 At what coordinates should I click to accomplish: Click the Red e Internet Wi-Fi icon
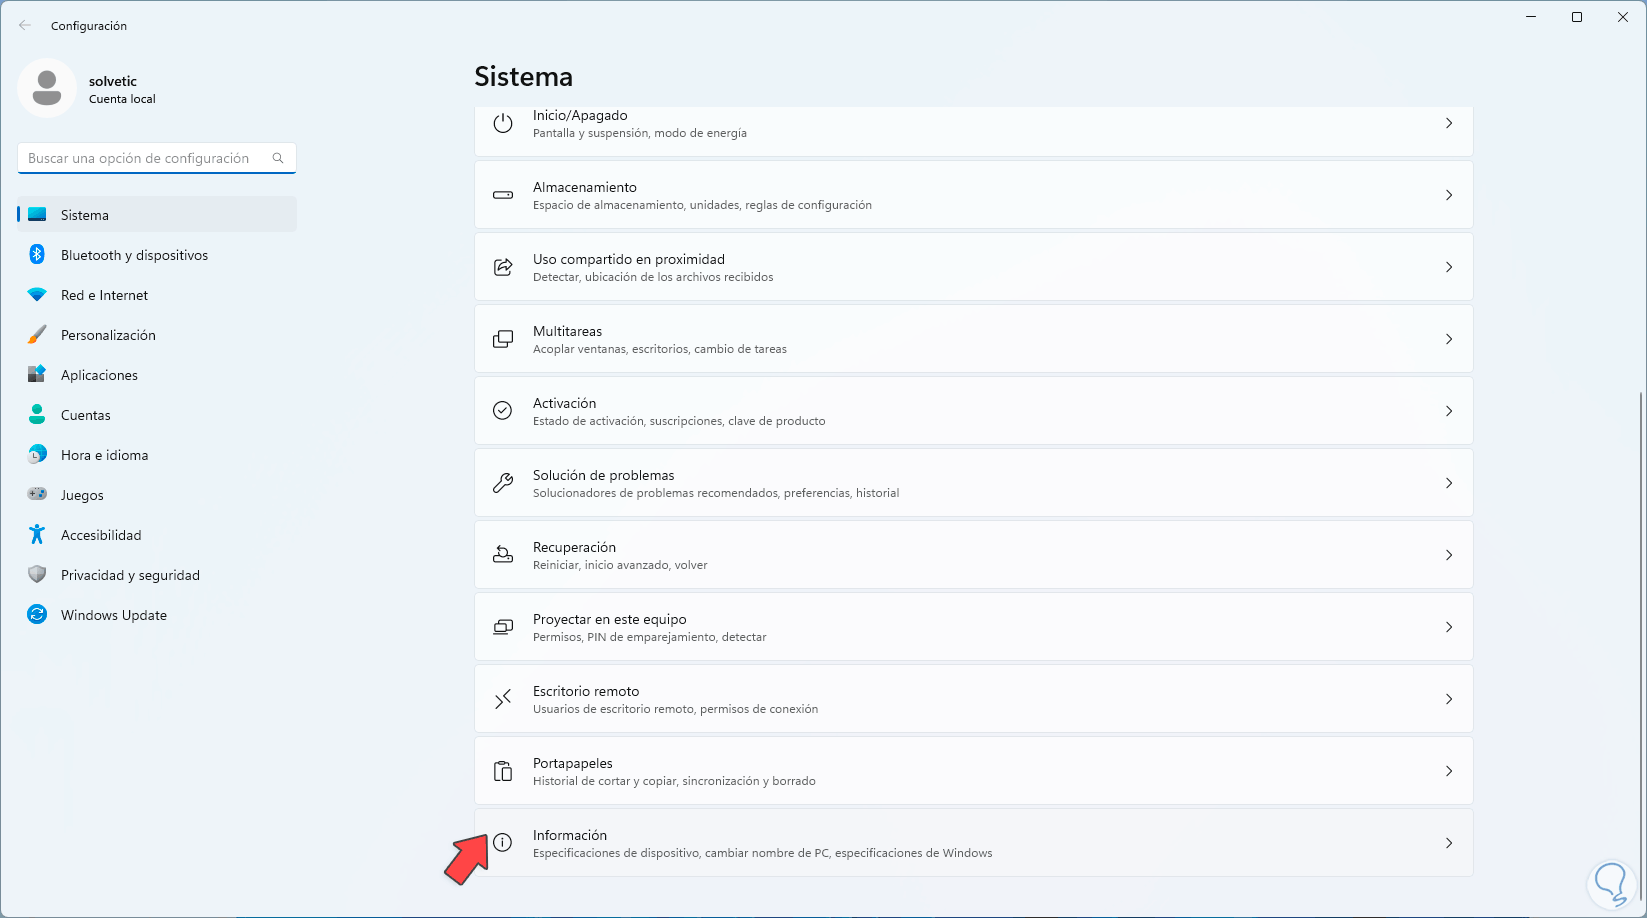coord(37,295)
